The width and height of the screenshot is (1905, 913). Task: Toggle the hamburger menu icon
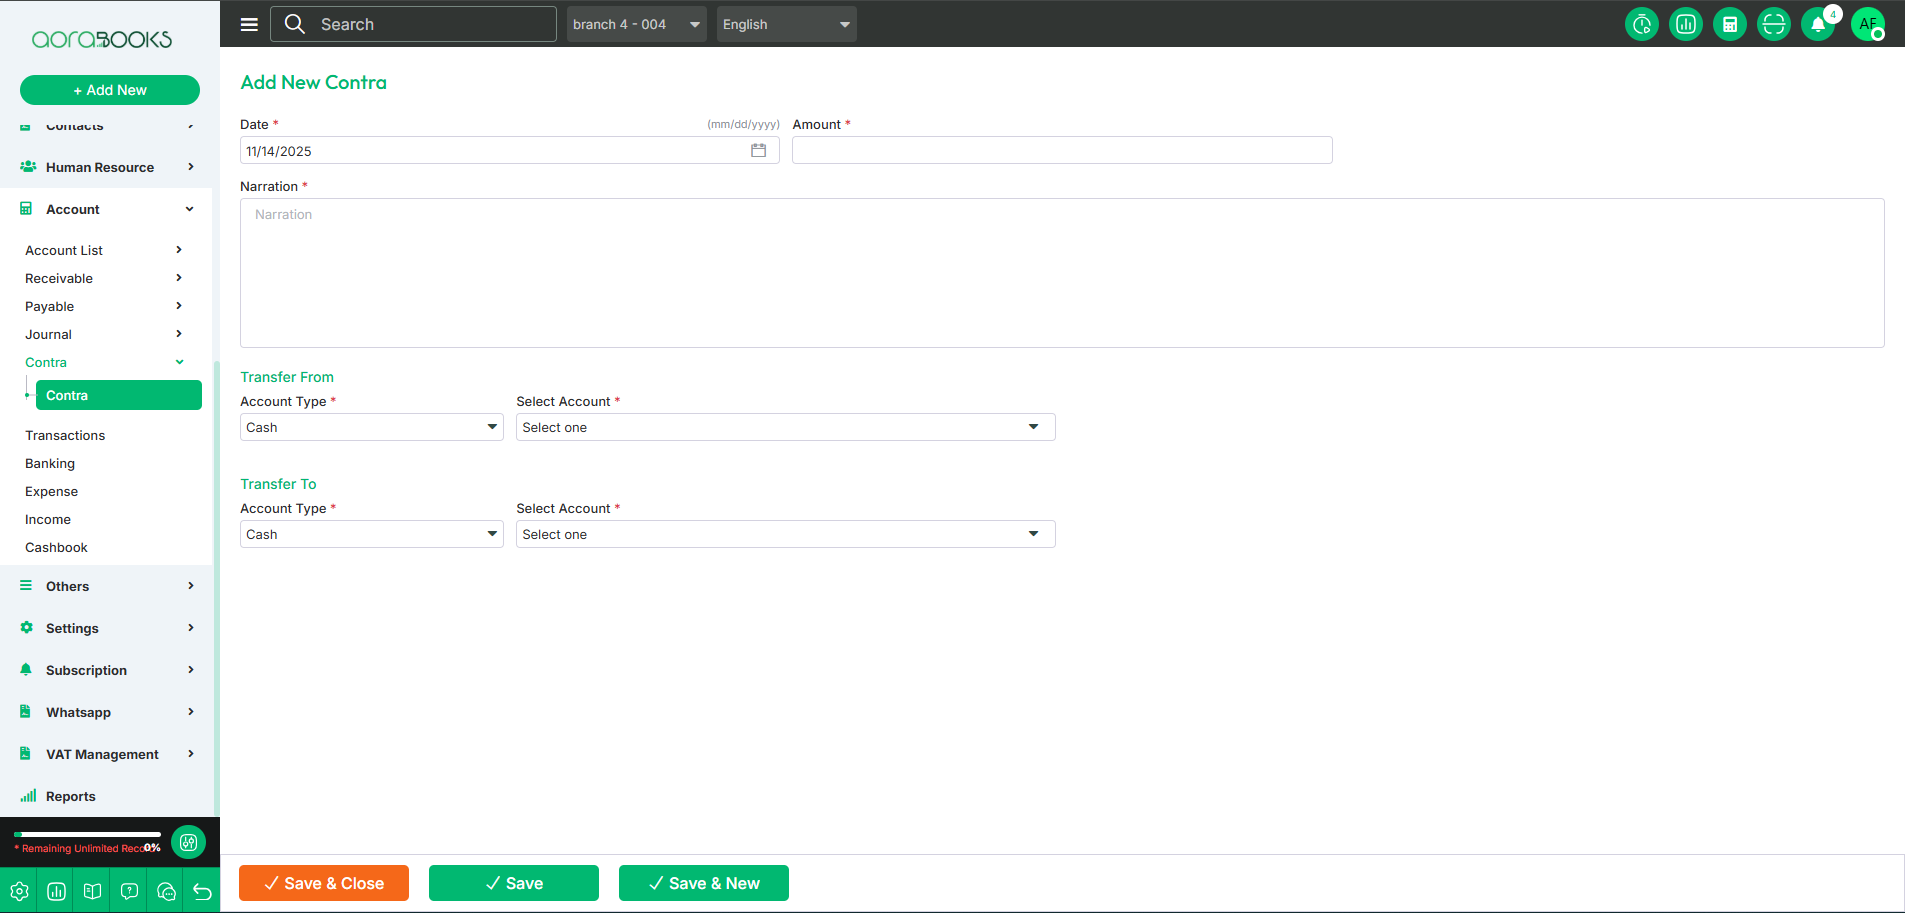[x=249, y=24]
